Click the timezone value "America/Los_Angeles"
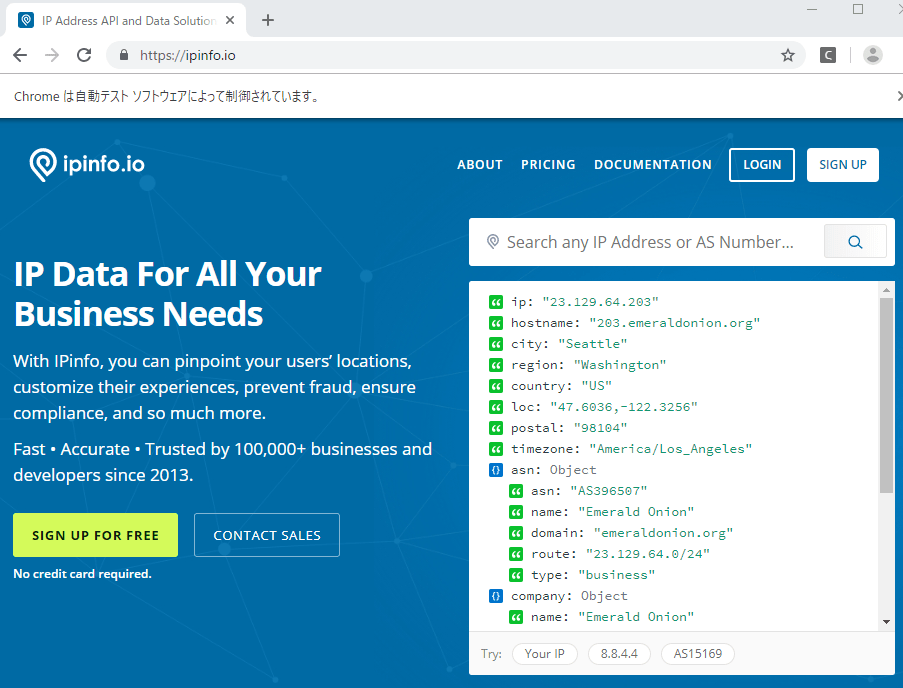The width and height of the screenshot is (903, 688). [x=670, y=449]
